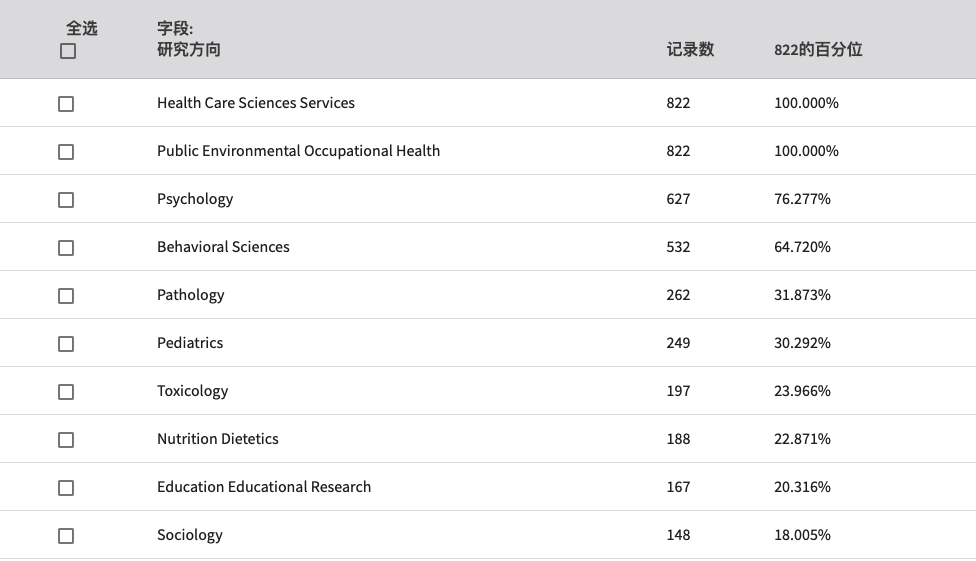This screenshot has width=976, height=561.
Task: Tick the 全选 select-all checkbox
Action: pyautogui.click(x=68, y=51)
